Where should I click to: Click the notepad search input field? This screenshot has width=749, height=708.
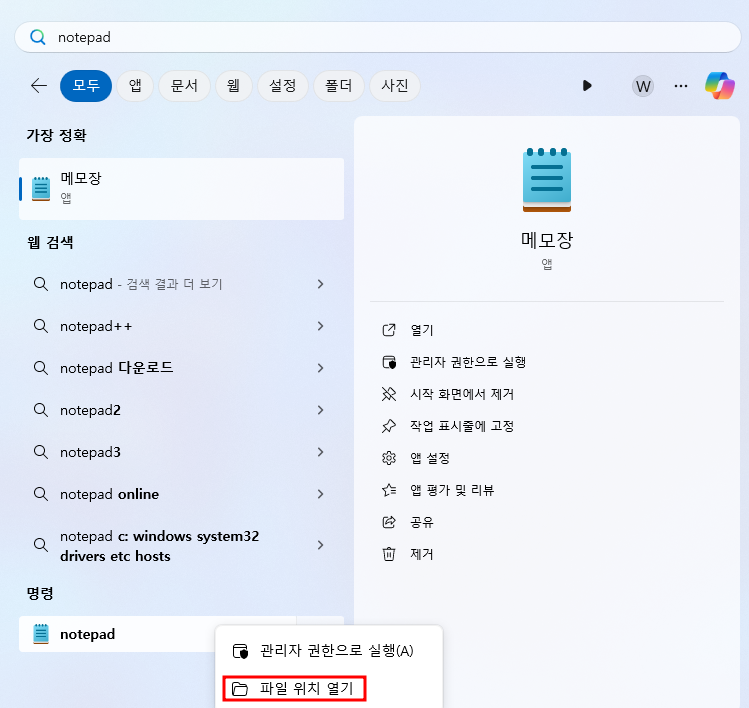pos(378,37)
